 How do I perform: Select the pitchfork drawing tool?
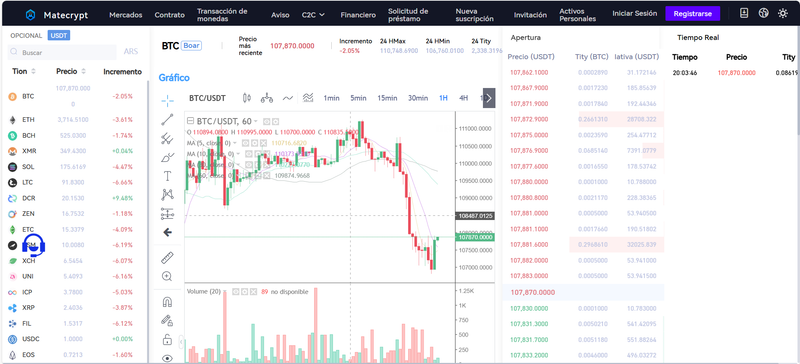(x=167, y=138)
